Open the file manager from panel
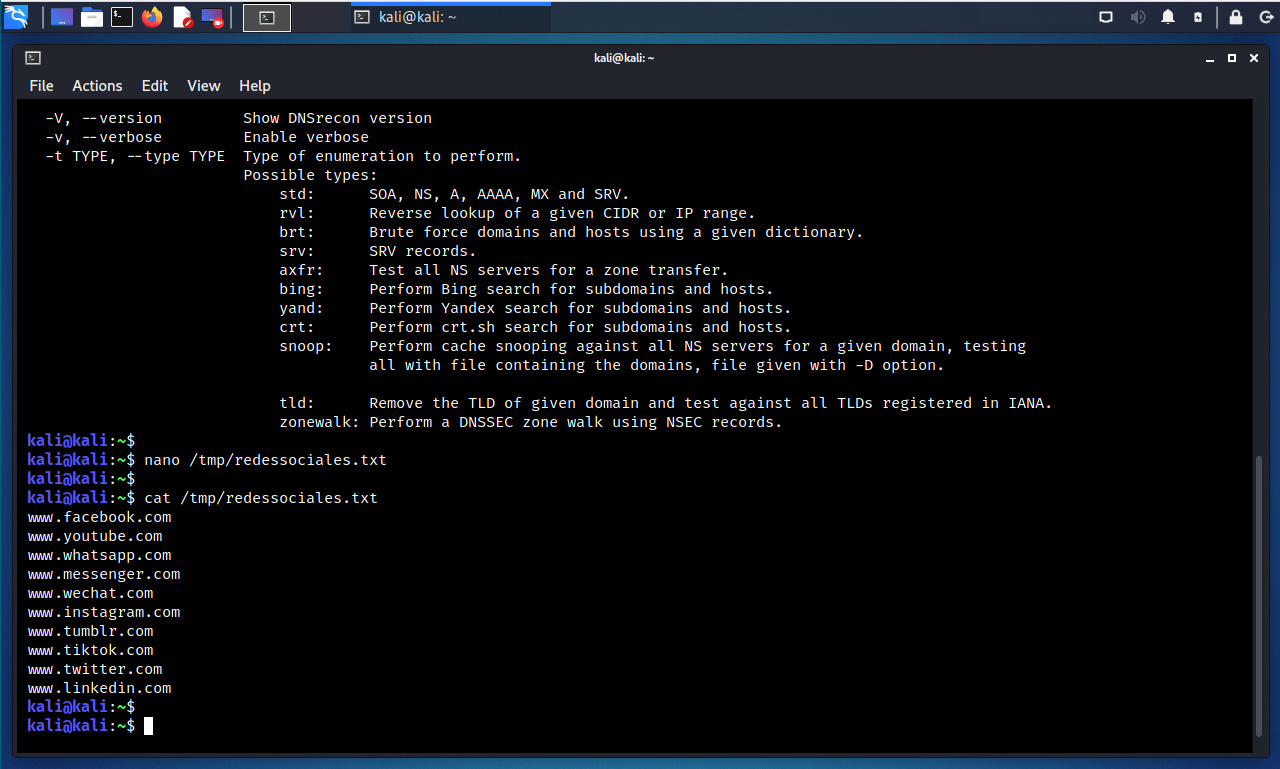Screen dimensions: 1280x769 pyautogui.click(x=92, y=17)
